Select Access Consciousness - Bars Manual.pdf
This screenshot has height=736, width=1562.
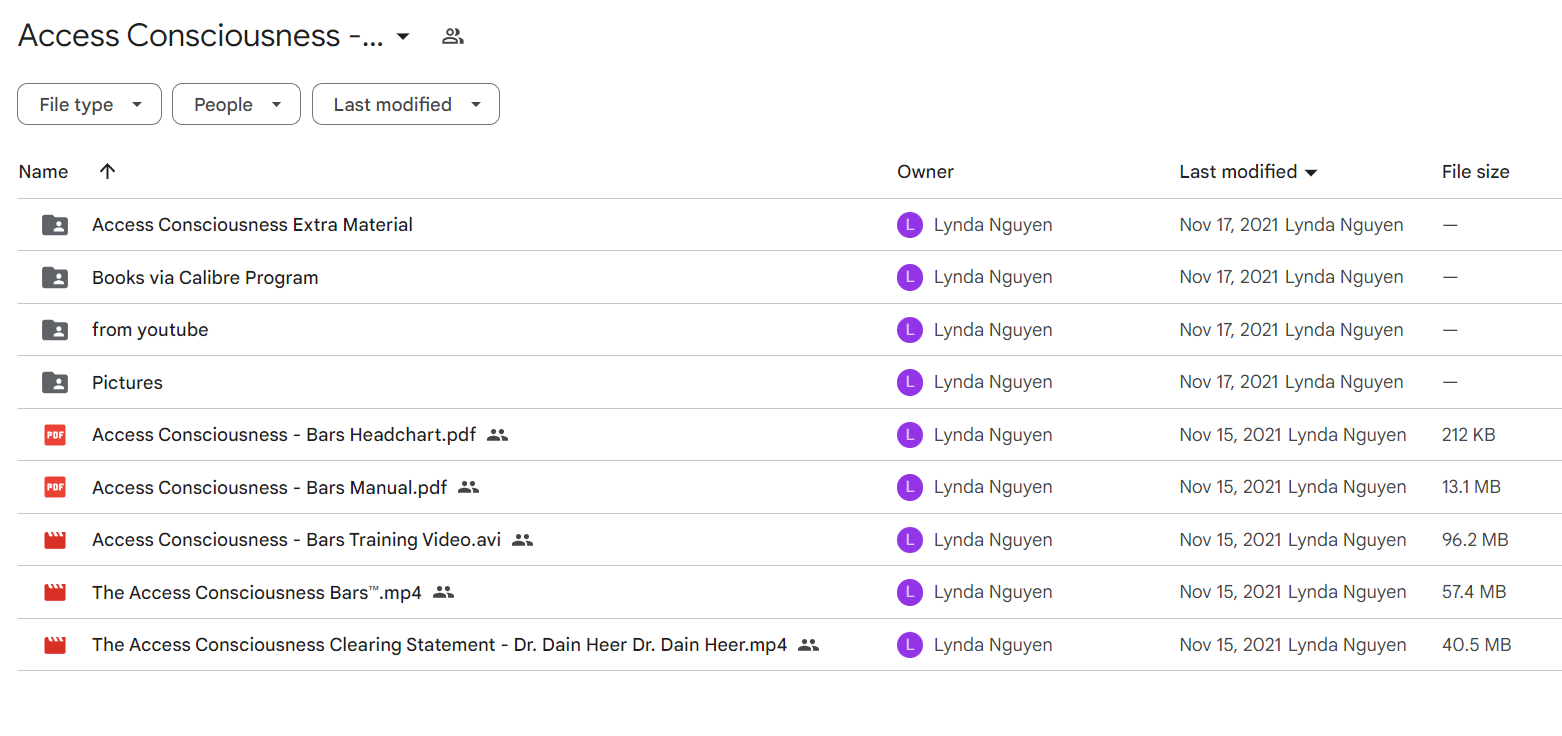pos(269,487)
